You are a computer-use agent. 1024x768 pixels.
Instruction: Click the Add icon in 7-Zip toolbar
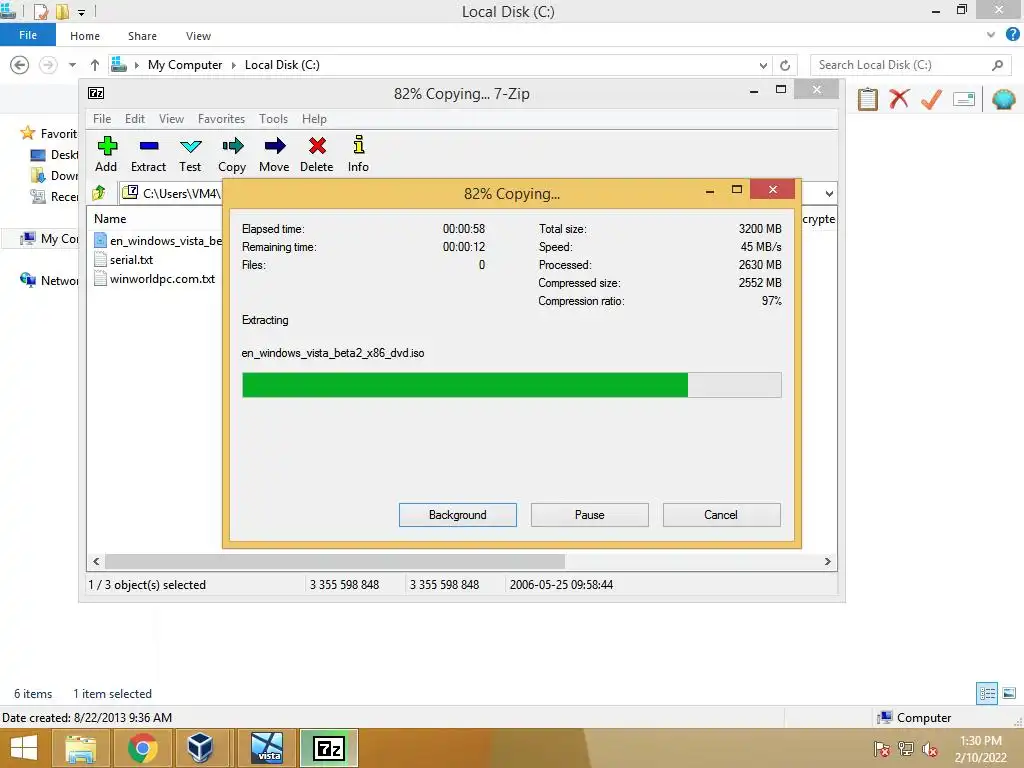coord(106,146)
